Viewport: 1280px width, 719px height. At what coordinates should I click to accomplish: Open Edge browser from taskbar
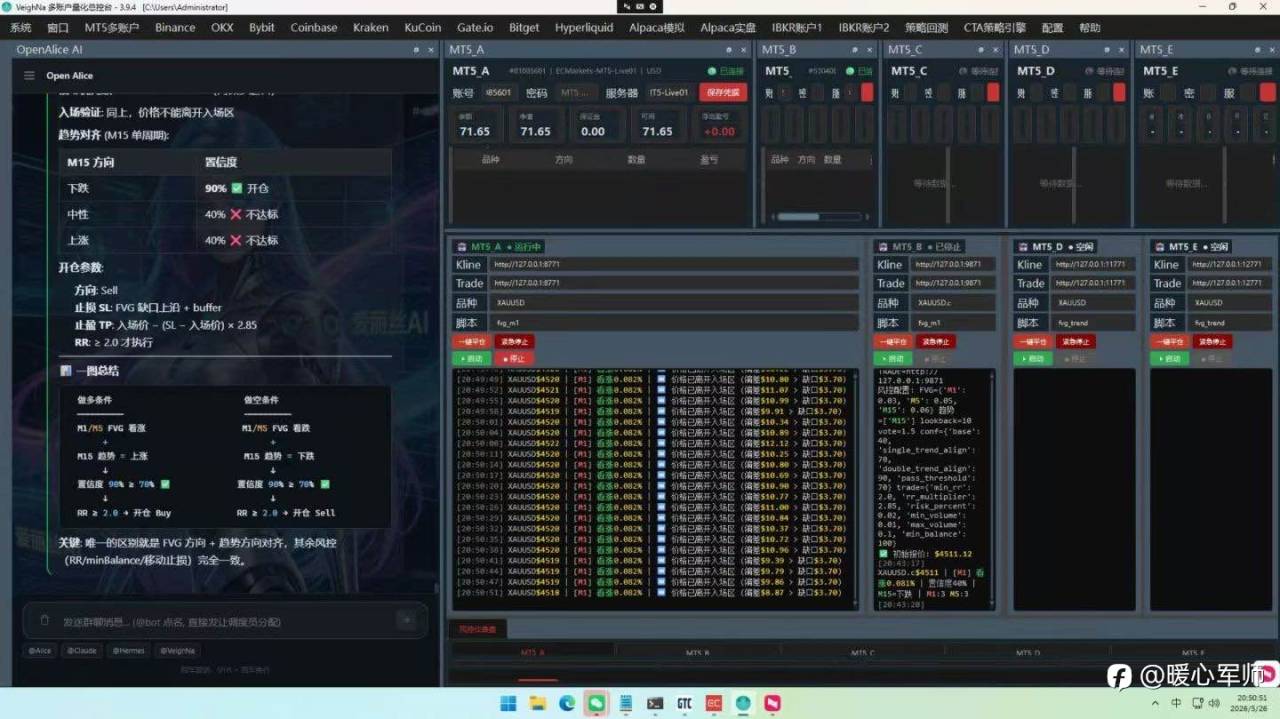(x=567, y=703)
